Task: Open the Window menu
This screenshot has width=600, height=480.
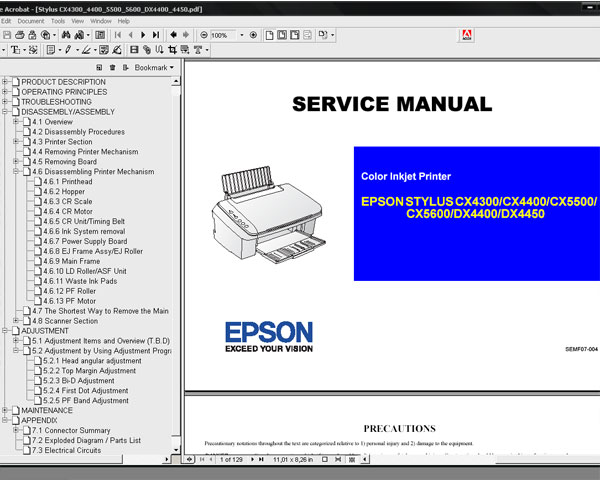Action: tap(101, 21)
